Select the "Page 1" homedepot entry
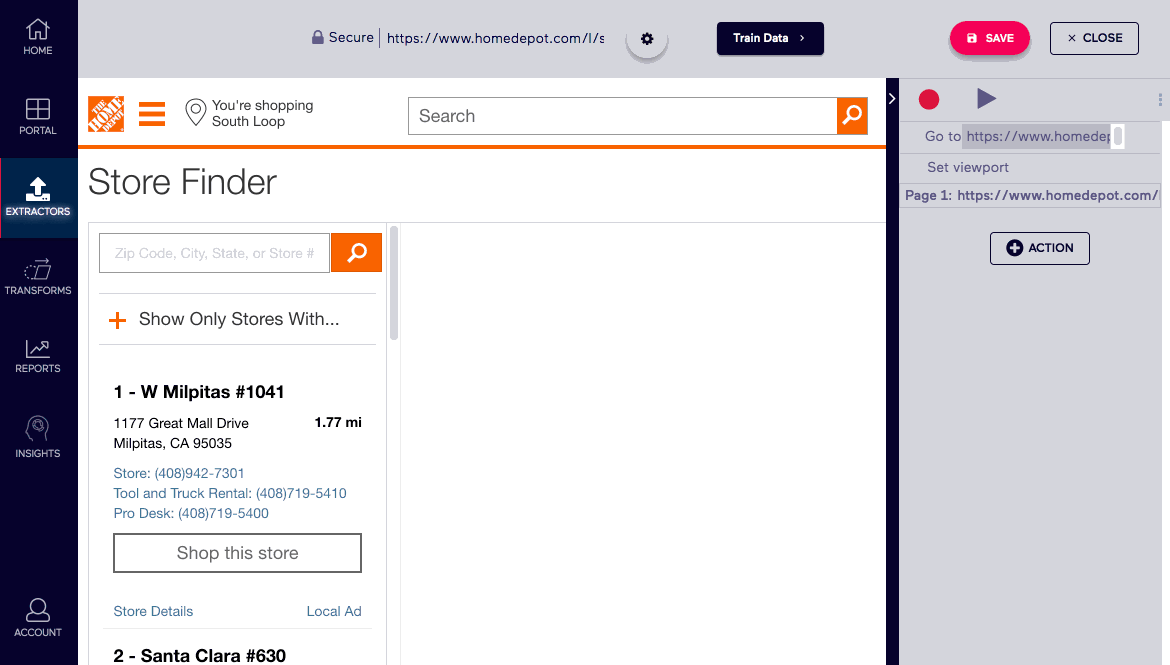 [1030, 195]
